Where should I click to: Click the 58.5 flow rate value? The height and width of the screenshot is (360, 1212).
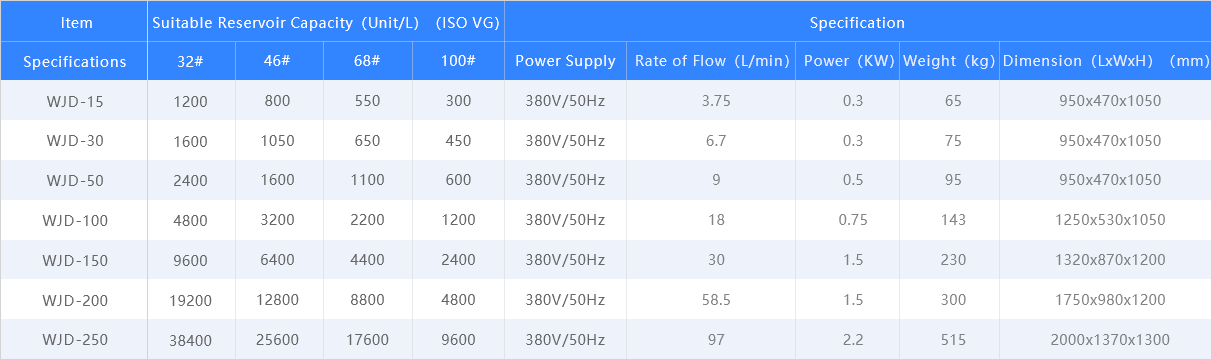(x=714, y=300)
